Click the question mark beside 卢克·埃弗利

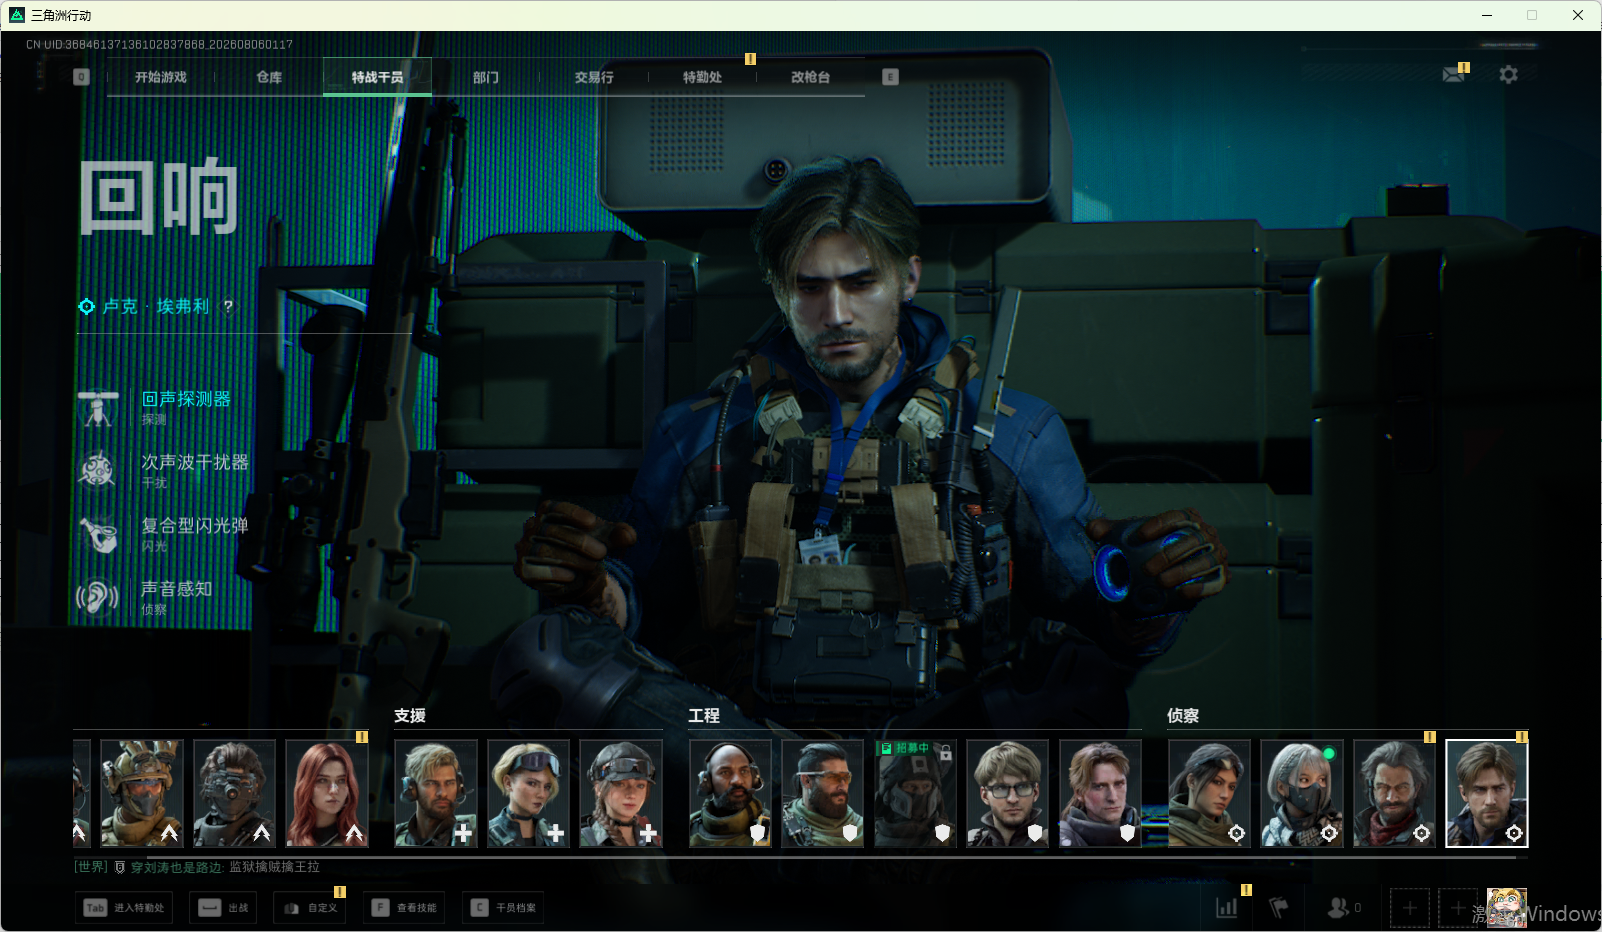click(228, 306)
